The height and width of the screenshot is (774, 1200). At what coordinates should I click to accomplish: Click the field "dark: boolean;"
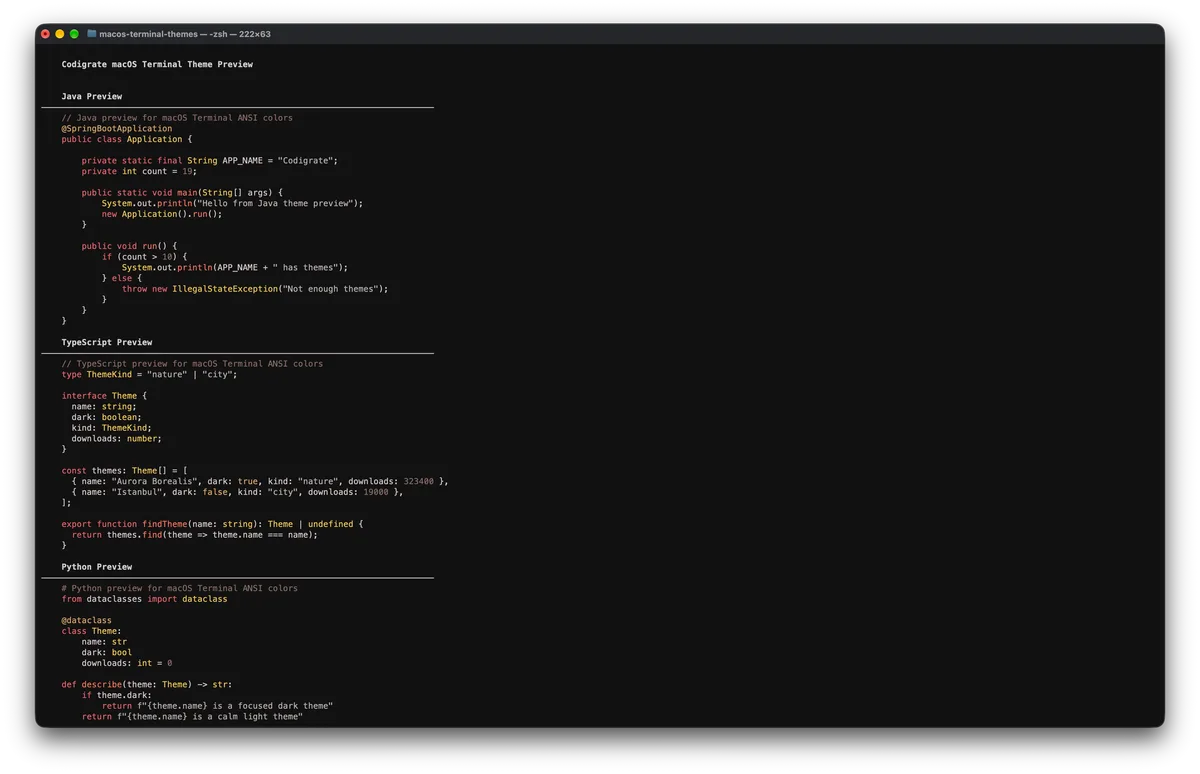(x=107, y=417)
